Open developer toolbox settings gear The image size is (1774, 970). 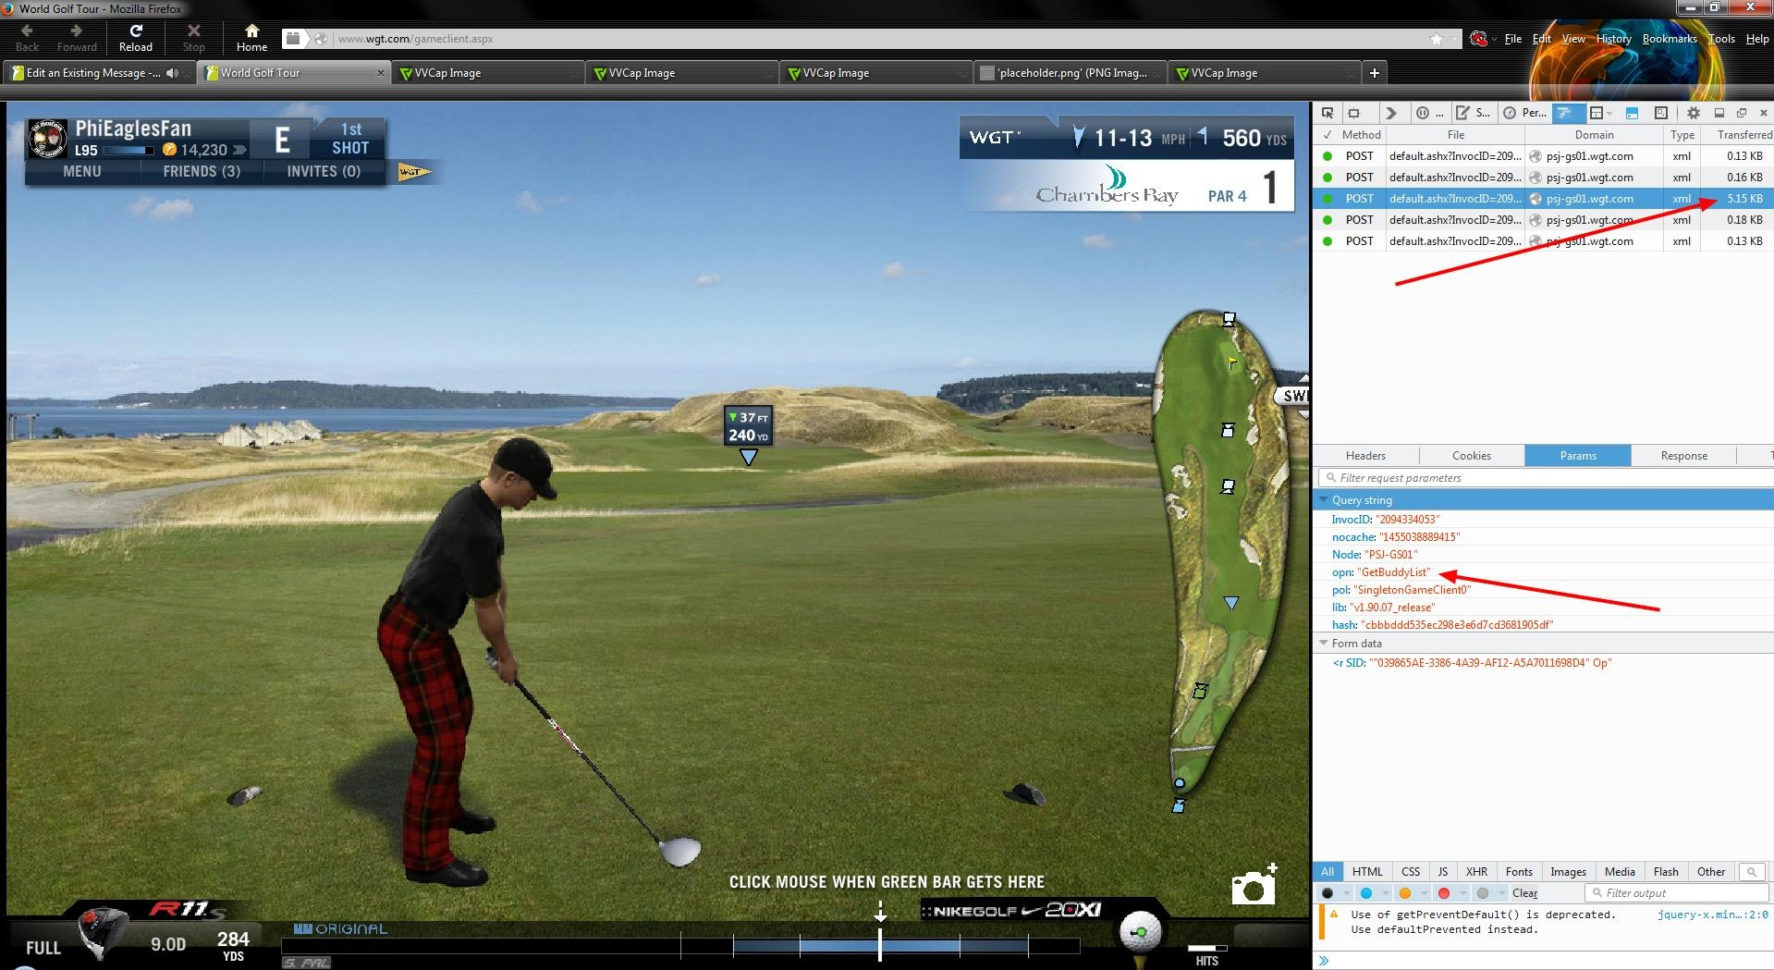point(1693,113)
